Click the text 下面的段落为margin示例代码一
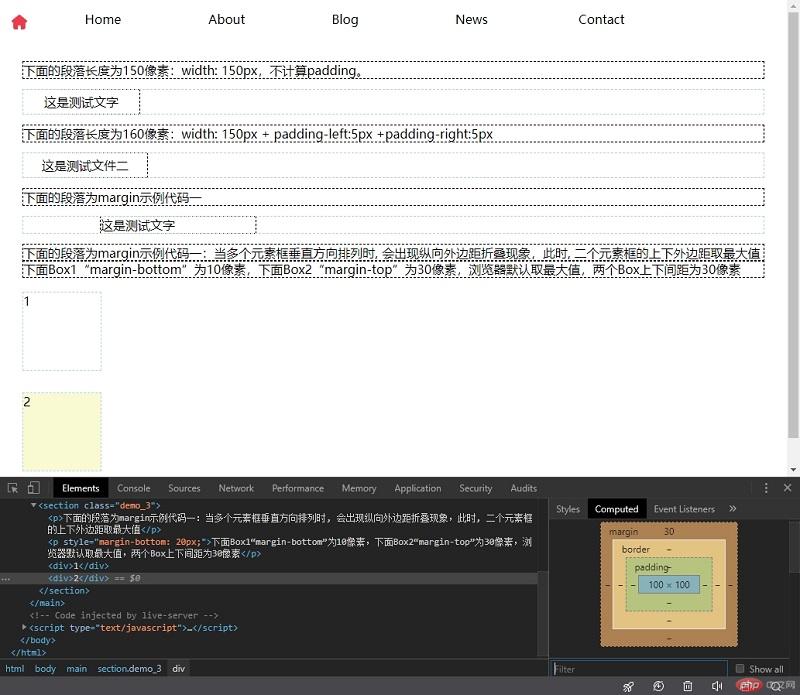The image size is (800, 695). click(113, 197)
